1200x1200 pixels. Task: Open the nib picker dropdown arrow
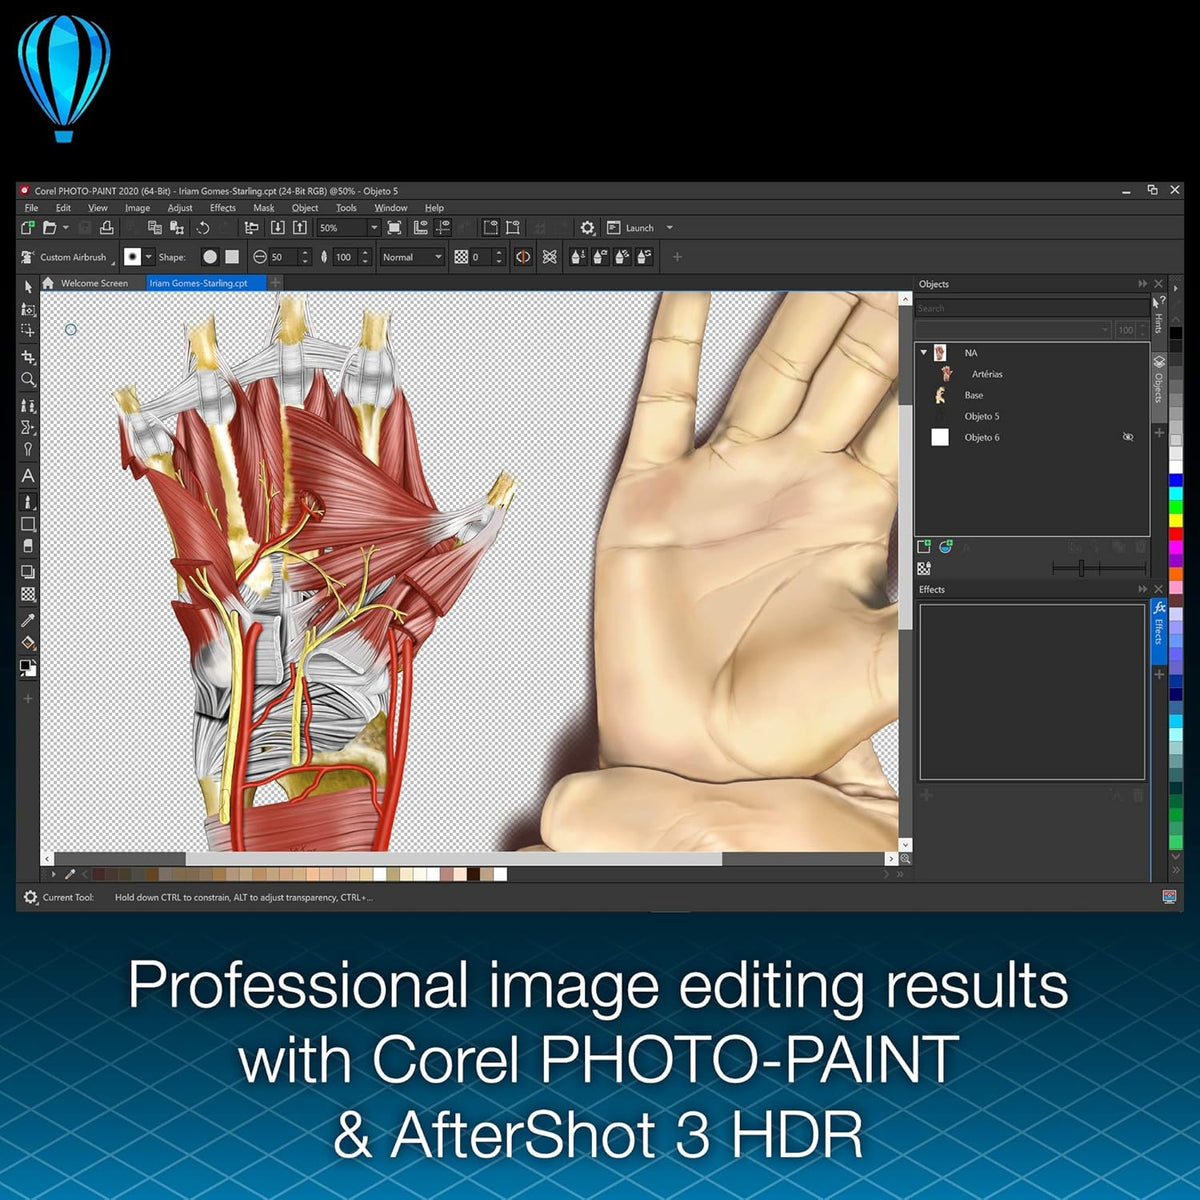coord(149,257)
